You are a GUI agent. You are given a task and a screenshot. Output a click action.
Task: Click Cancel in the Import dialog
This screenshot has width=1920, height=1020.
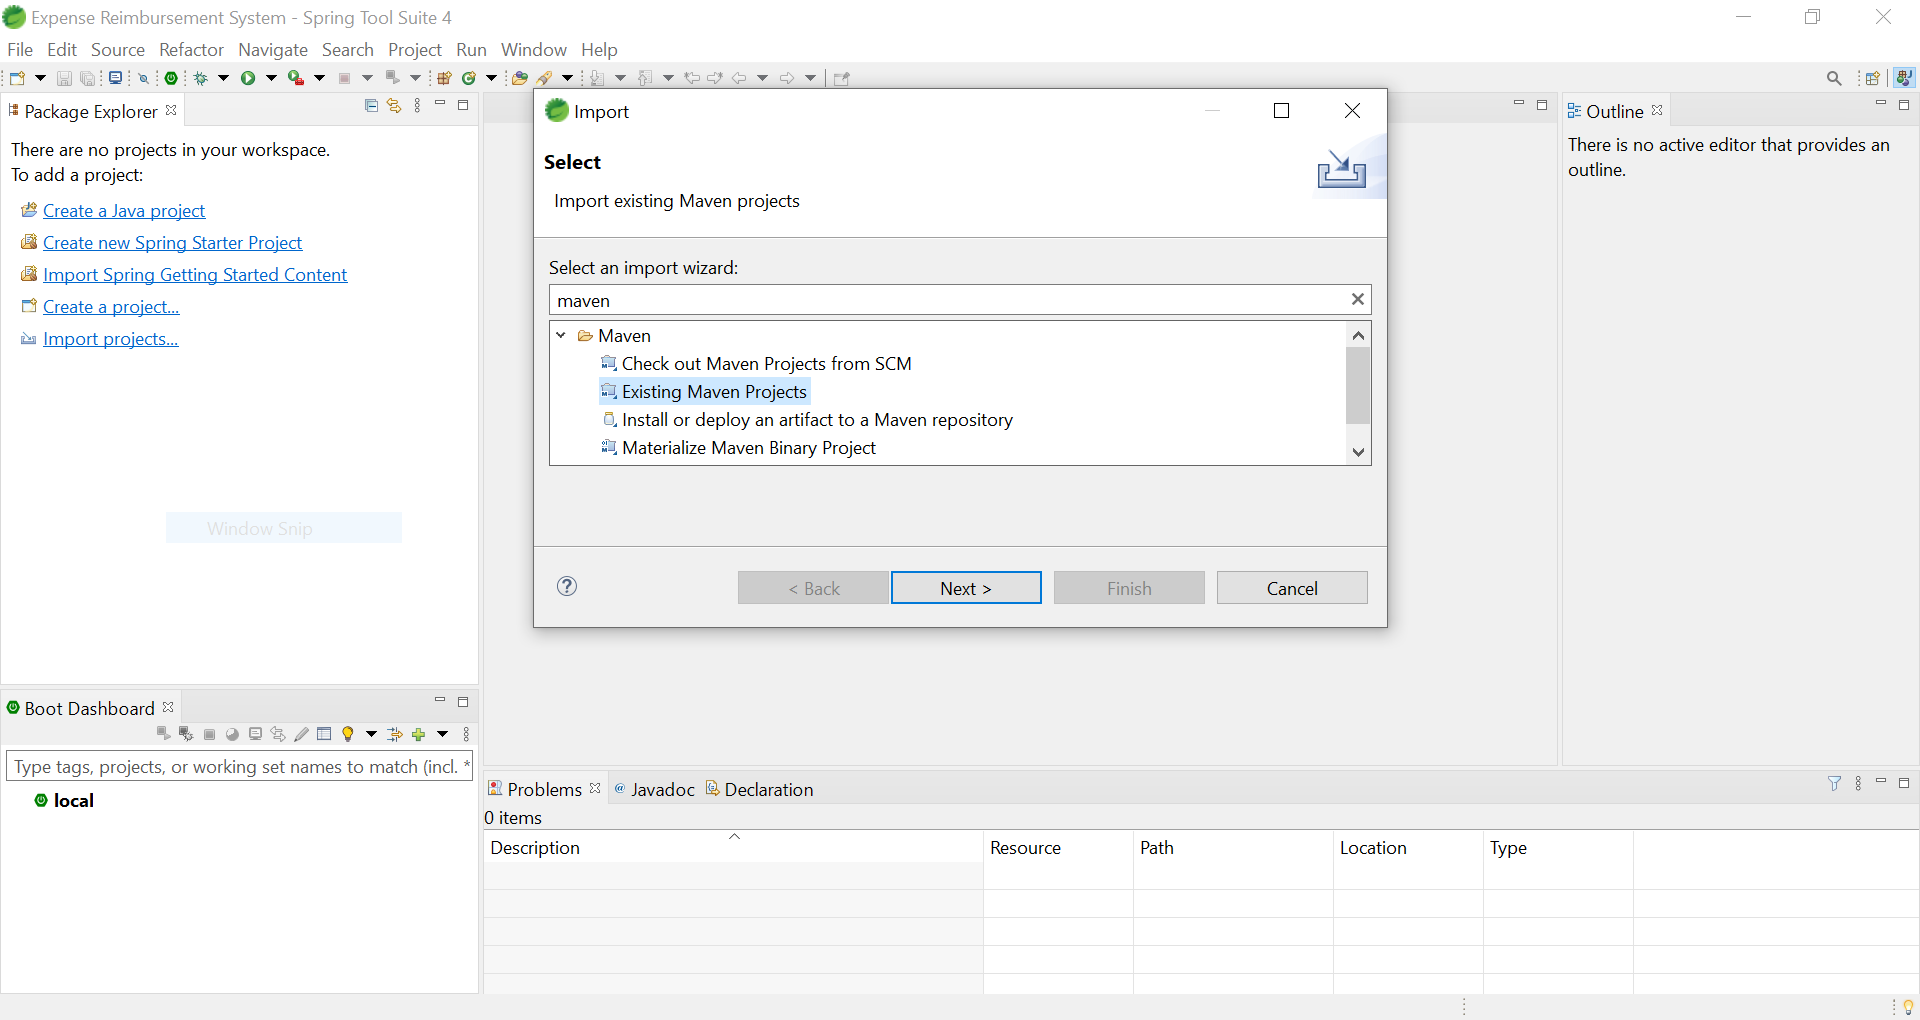[x=1292, y=588]
